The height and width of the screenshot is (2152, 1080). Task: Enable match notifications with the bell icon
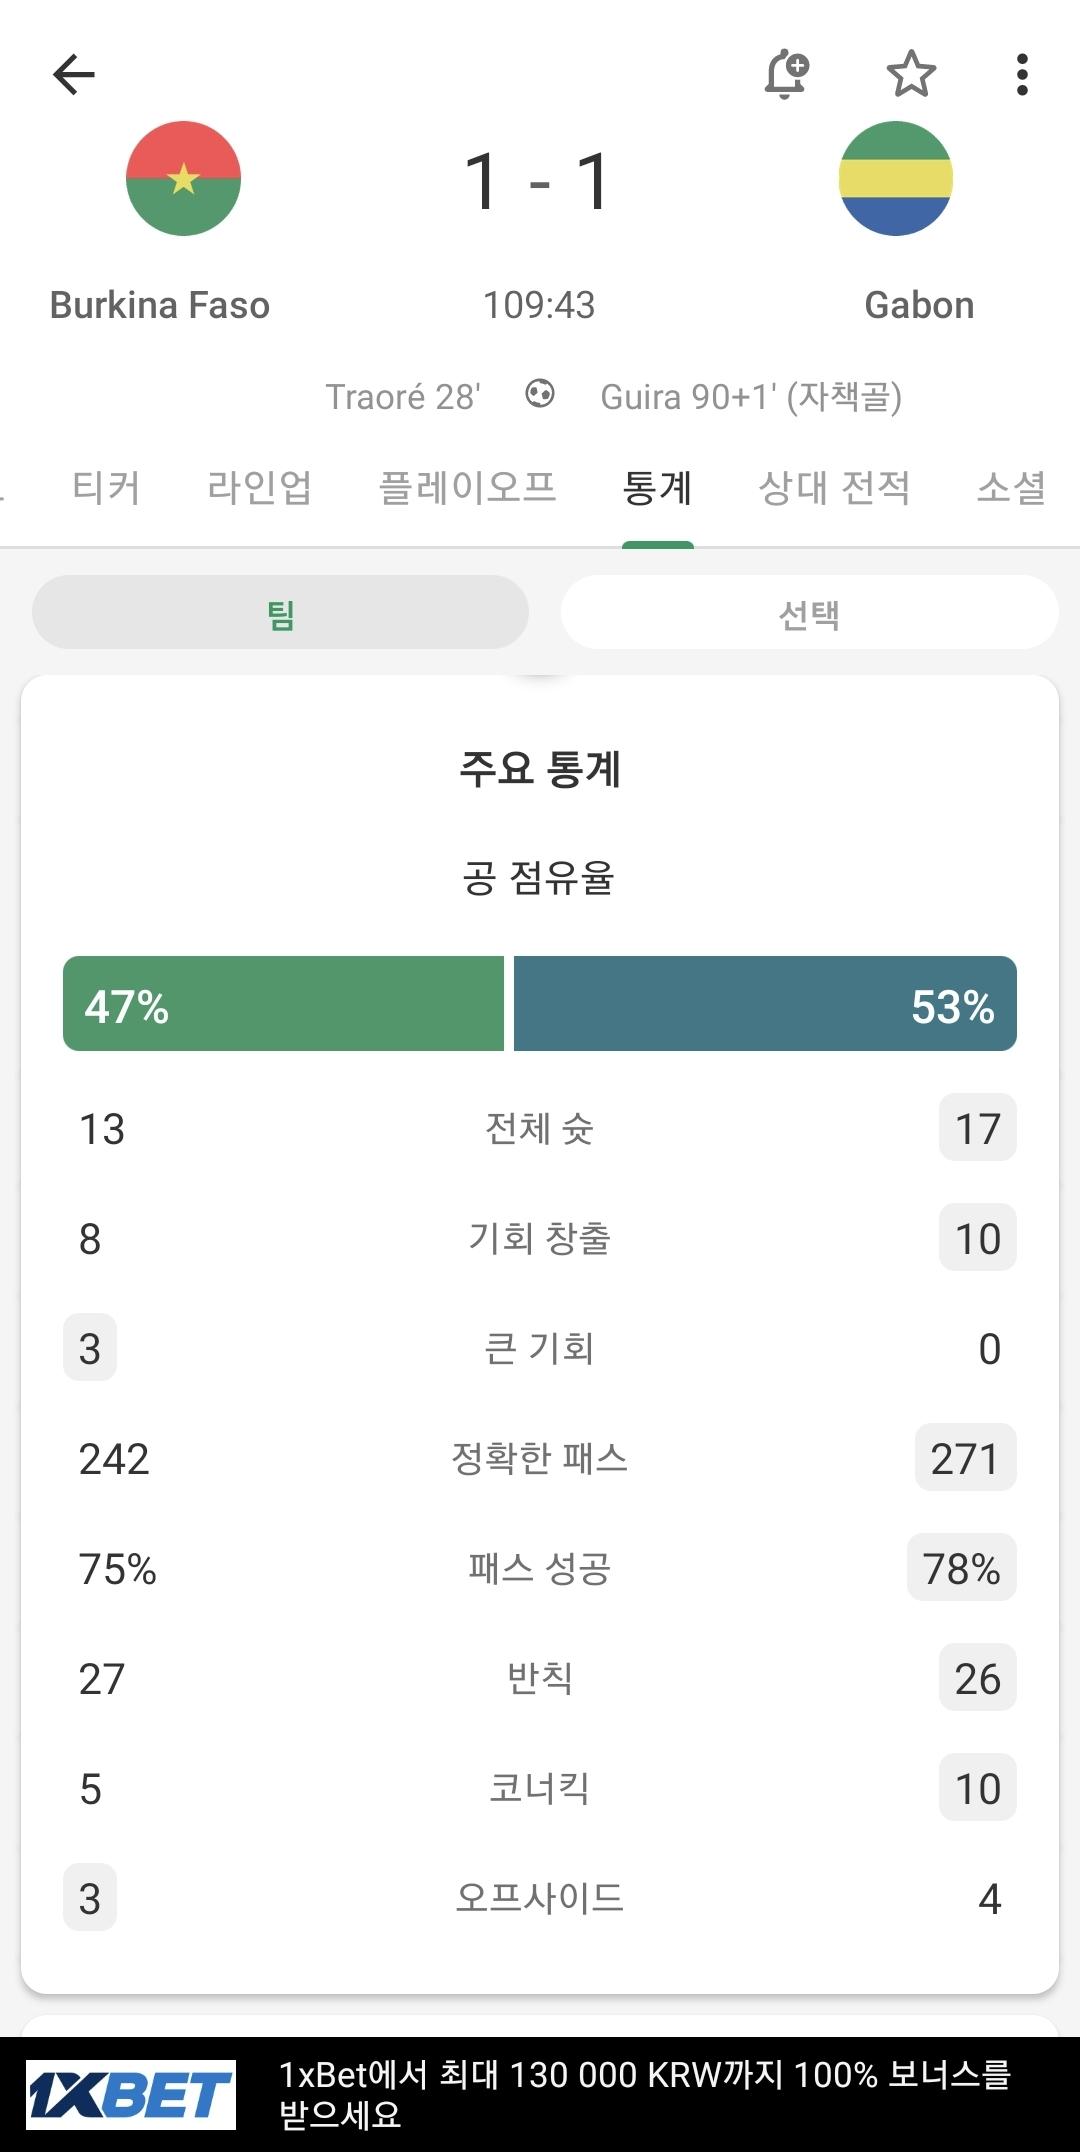[786, 74]
